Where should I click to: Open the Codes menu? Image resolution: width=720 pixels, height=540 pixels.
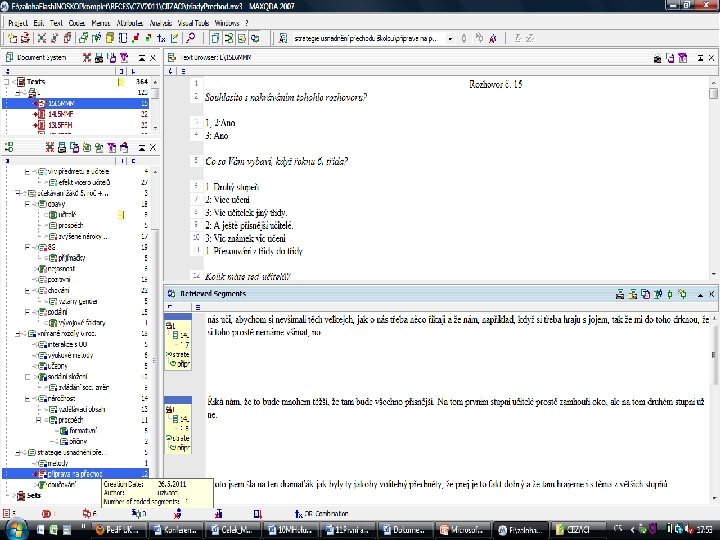pyautogui.click(x=77, y=22)
